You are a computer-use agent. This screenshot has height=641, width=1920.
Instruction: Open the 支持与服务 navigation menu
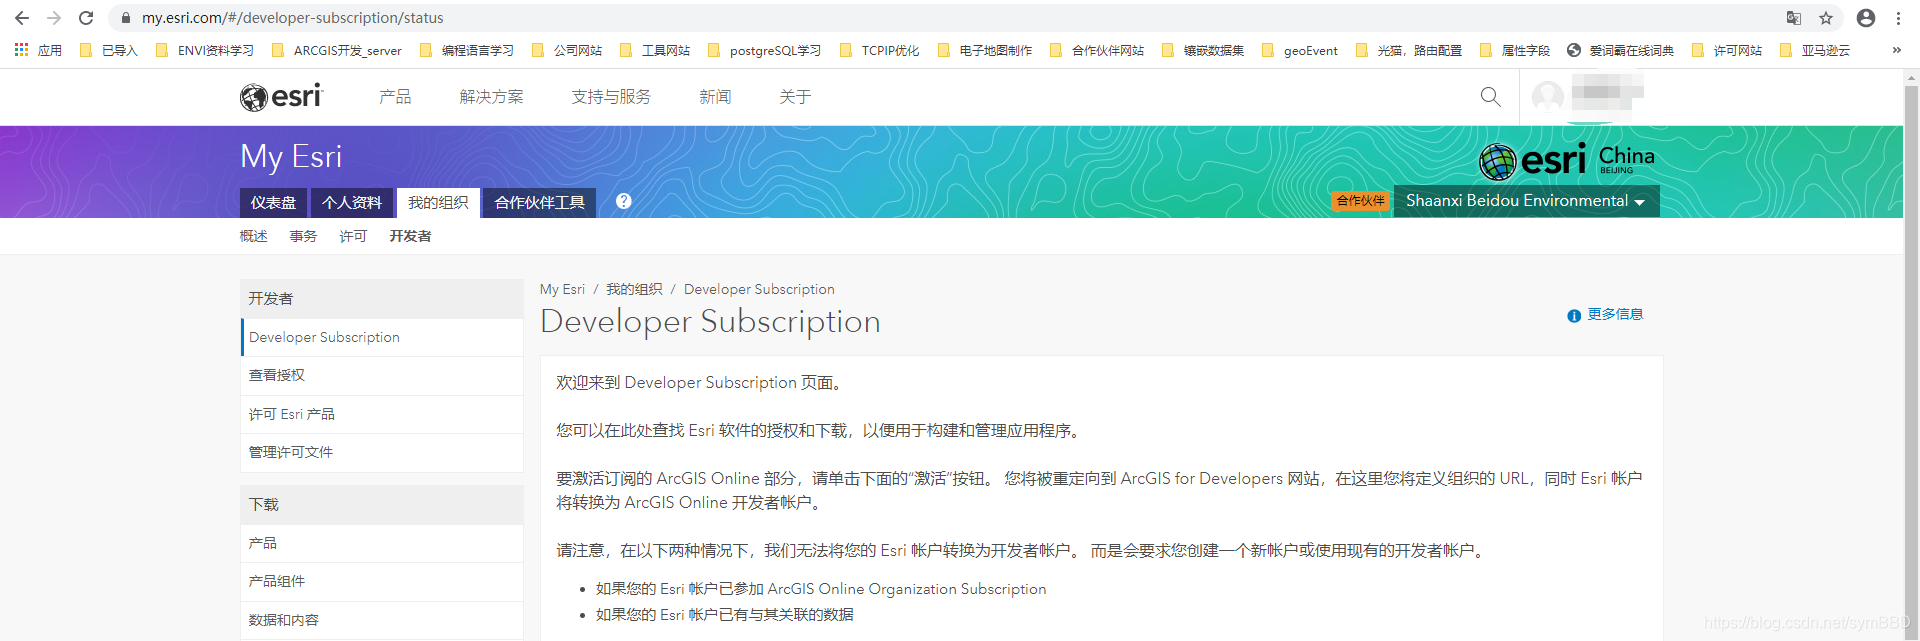[x=611, y=96]
